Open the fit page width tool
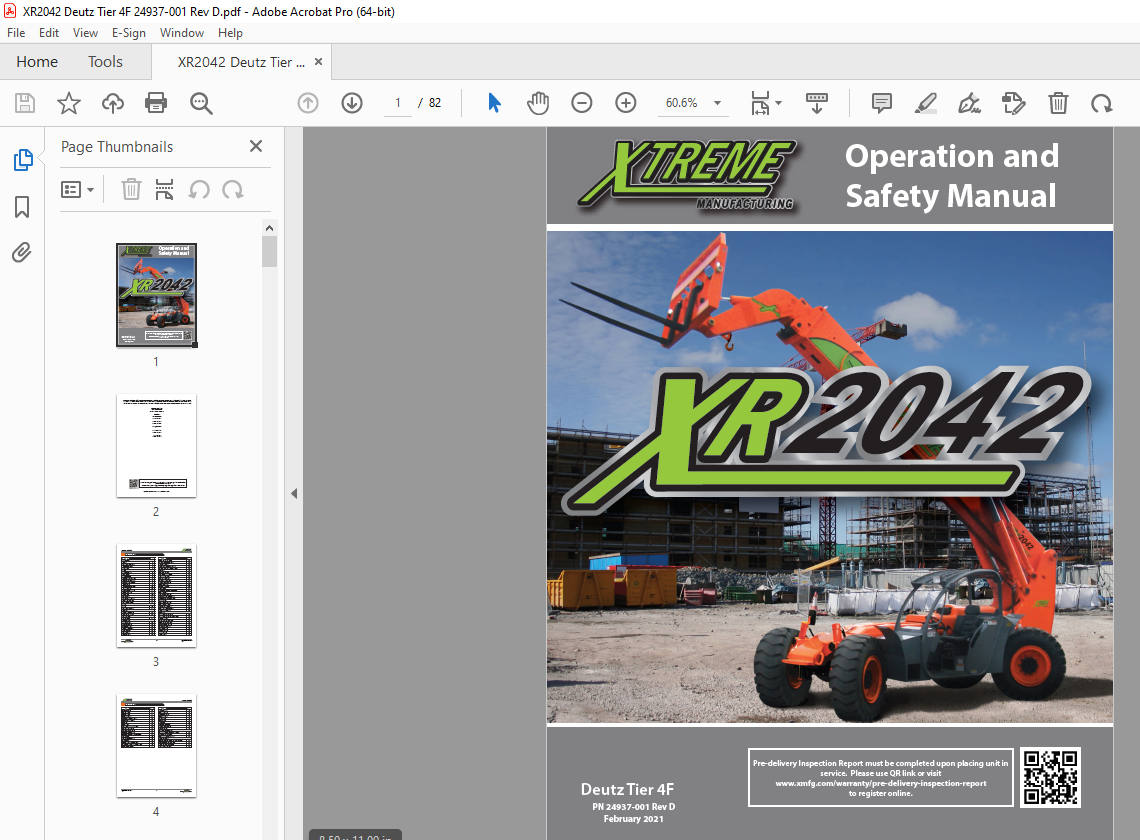Viewport: 1140px width, 840px height. [x=760, y=103]
